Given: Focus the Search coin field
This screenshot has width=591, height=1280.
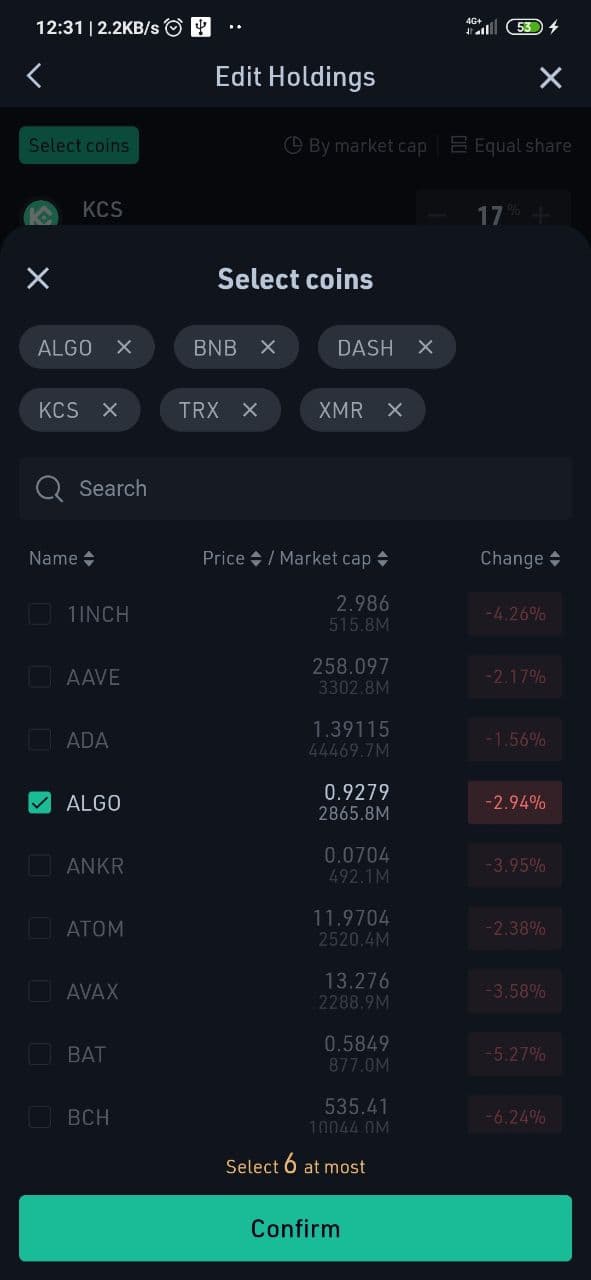Looking at the screenshot, I should tap(295, 488).
